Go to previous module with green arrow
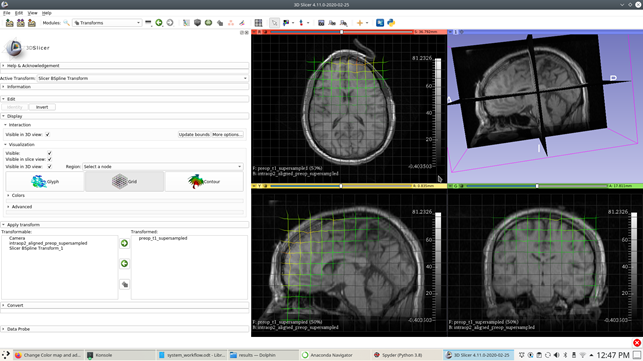Viewport: 643px width, 361px height. [x=159, y=23]
